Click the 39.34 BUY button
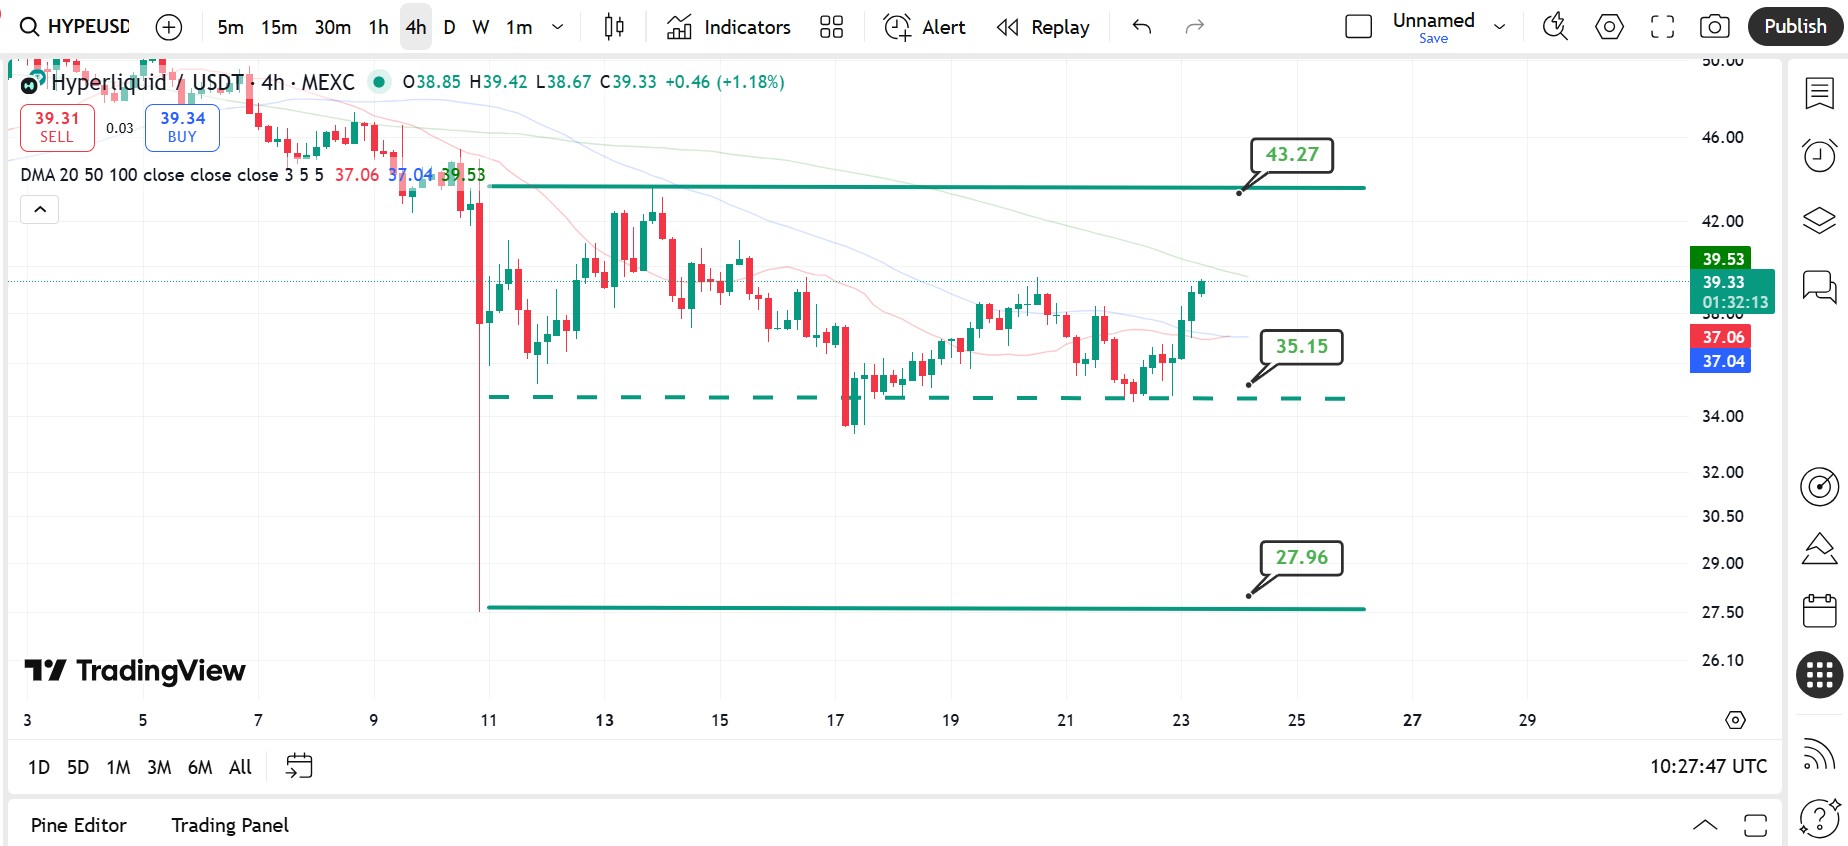The width and height of the screenshot is (1848, 846). tap(182, 127)
